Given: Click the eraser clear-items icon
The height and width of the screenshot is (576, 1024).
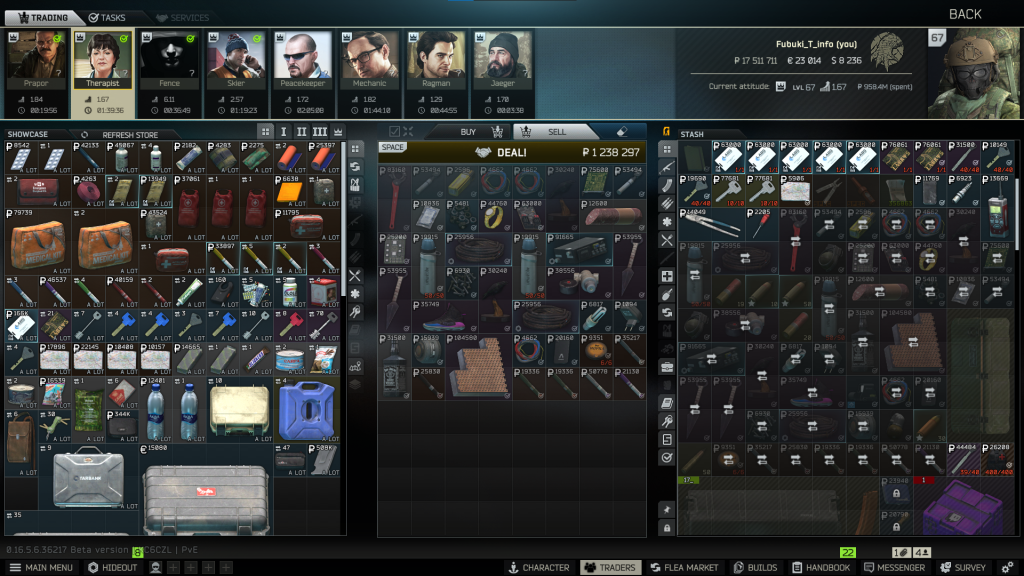Looking at the screenshot, I should tap(622, 132).
